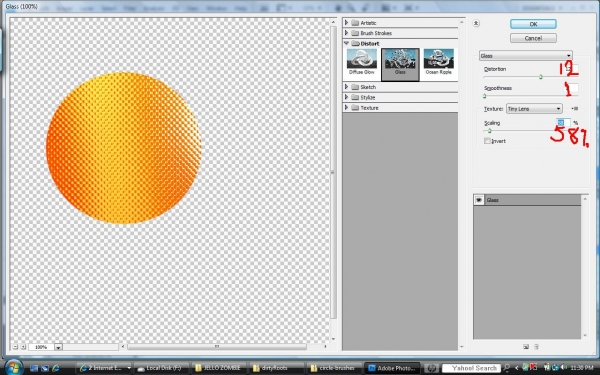Collapse the Distort filter folder

[x=346, y=43]
